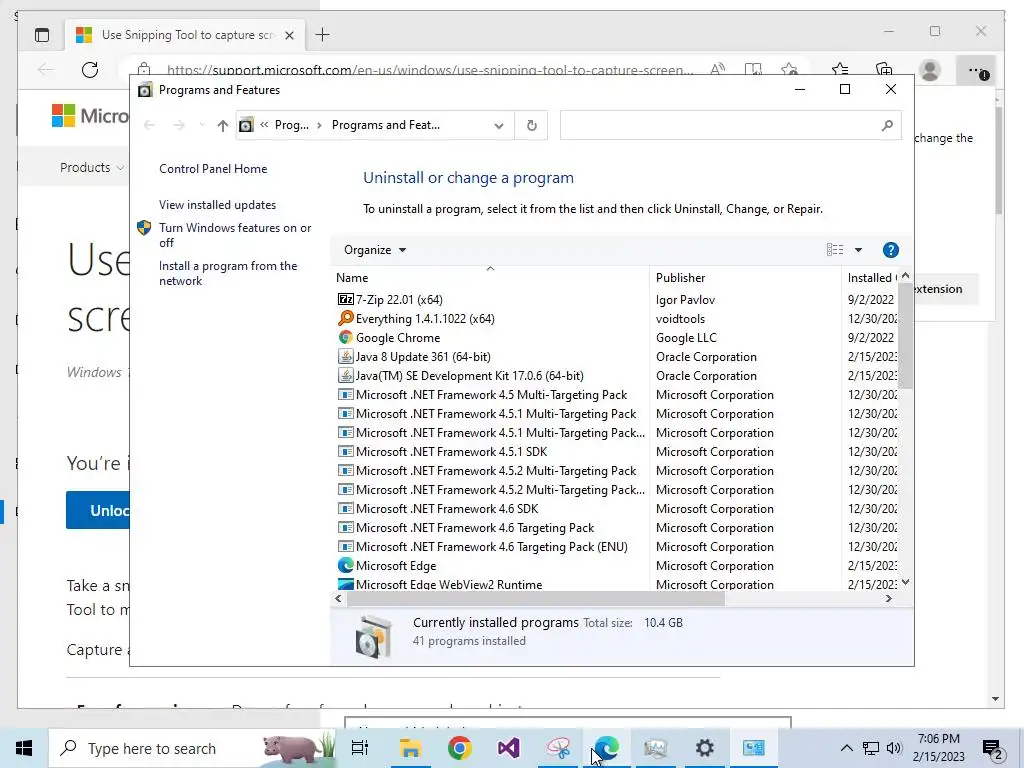Click the Edge page vertical scrollbar
This screenshot has width=1024, height=768.
997,160
